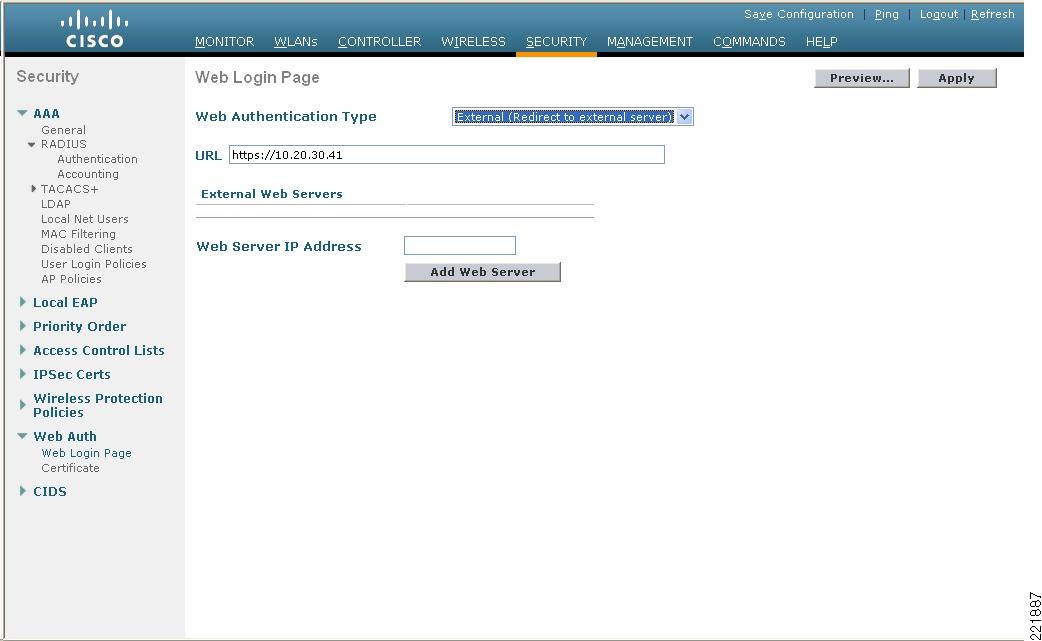
Task: Expand the Priority Order section arrow
Action: [23, 326]
